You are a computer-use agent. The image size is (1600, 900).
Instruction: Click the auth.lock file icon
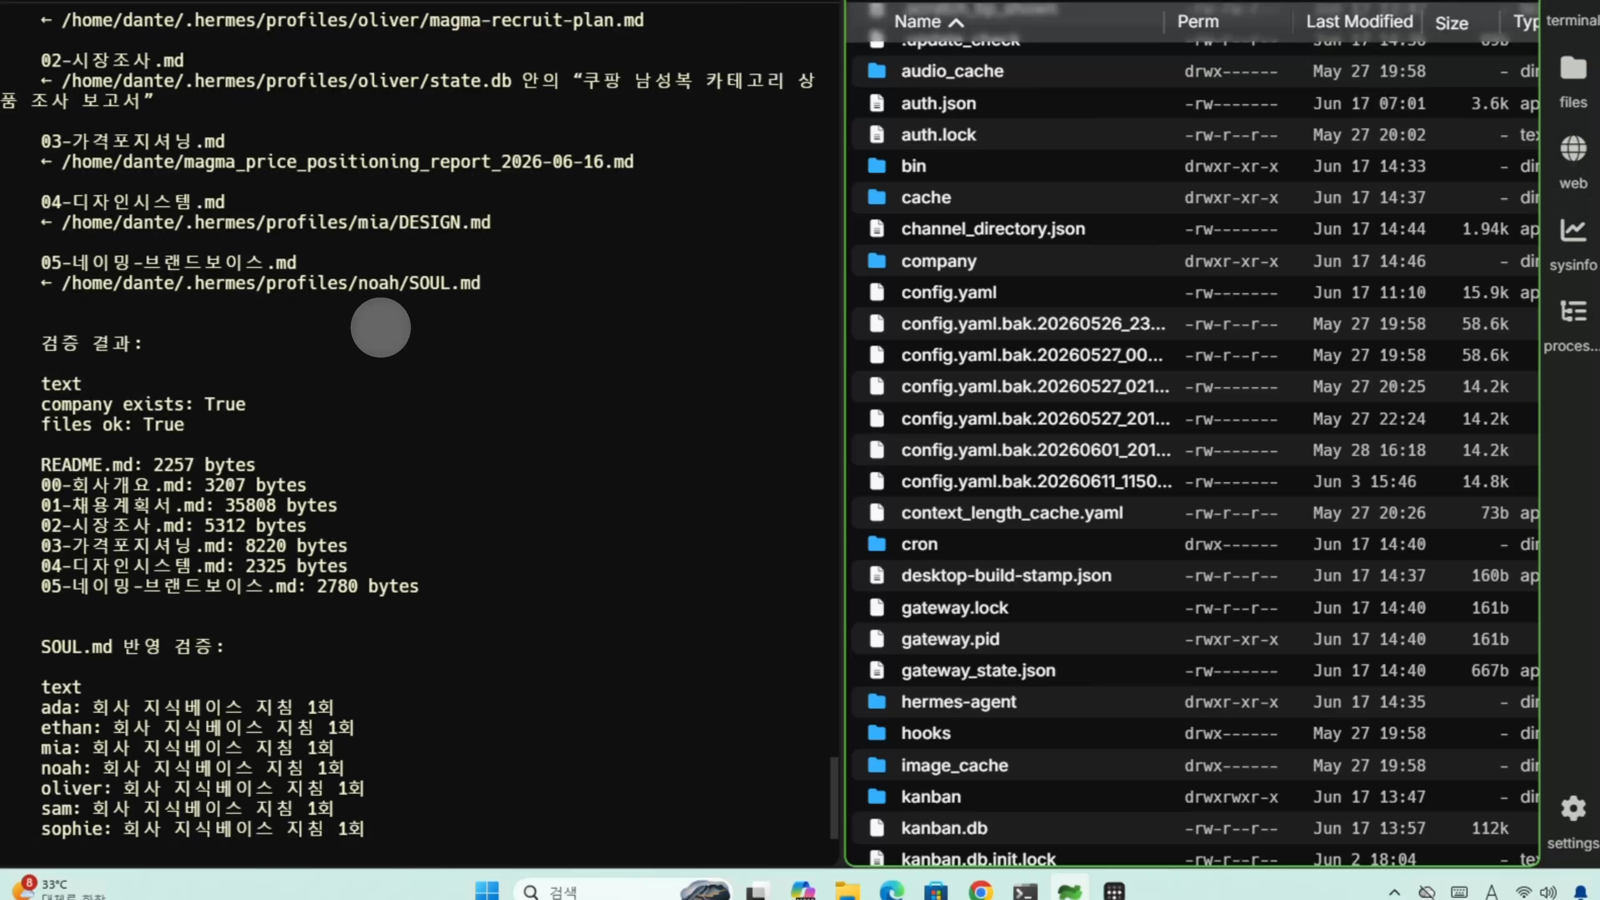pyautogui.click(x=877, y=134)
